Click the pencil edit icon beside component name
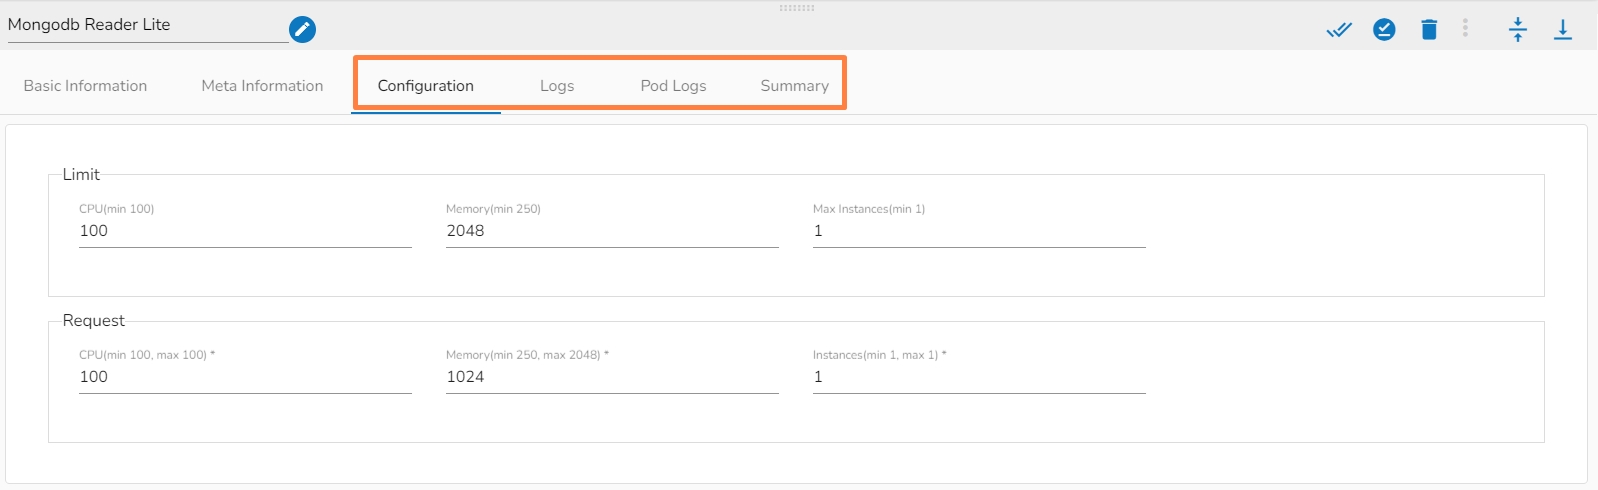The image size is (1598, 490). 302,30
